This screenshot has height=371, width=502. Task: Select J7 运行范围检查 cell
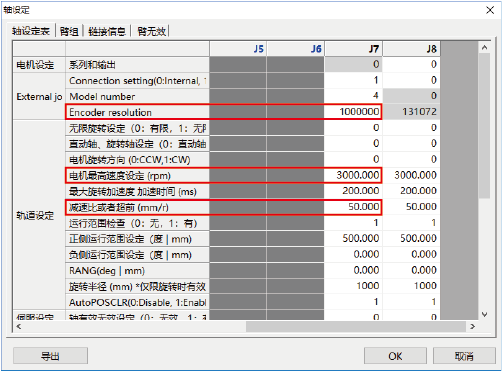(353, 223)
